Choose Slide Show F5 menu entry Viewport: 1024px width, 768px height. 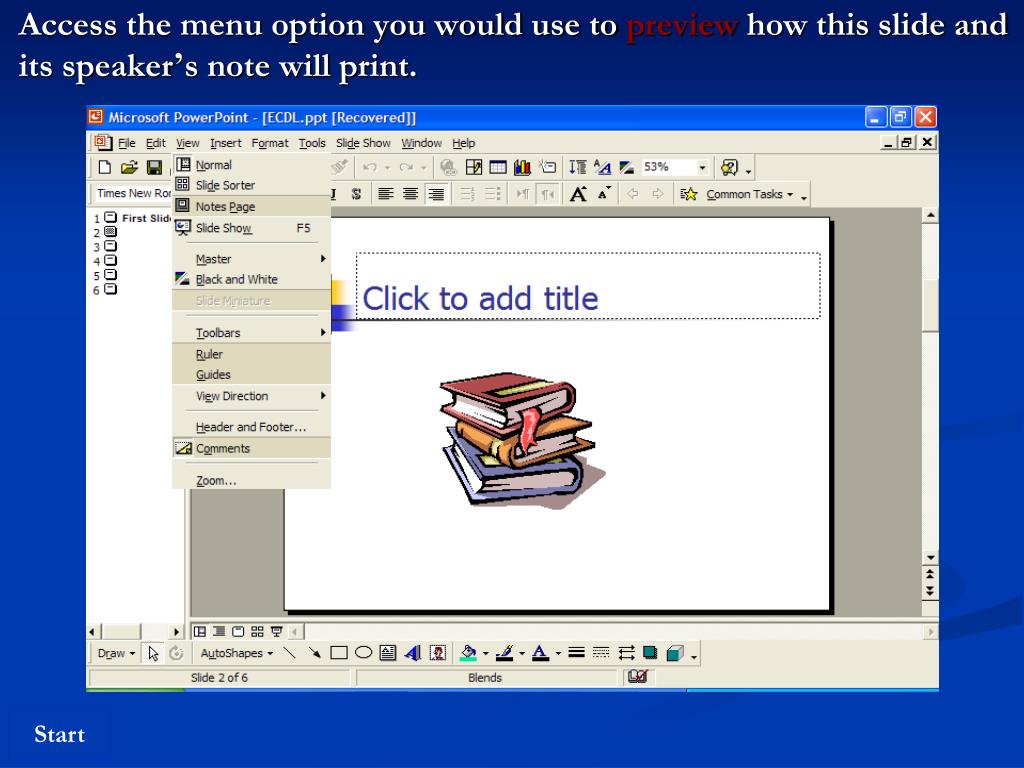[x=251, y=228]
